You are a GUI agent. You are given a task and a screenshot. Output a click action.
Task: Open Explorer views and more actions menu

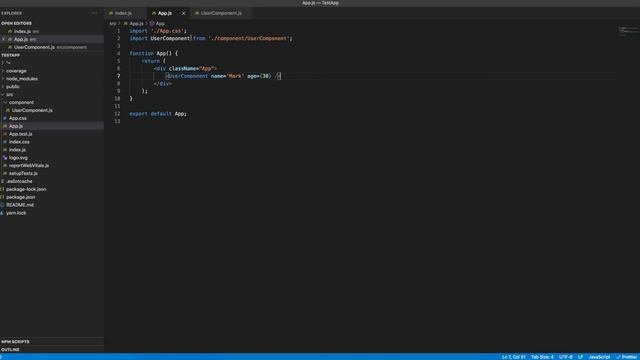coord(95,13)
